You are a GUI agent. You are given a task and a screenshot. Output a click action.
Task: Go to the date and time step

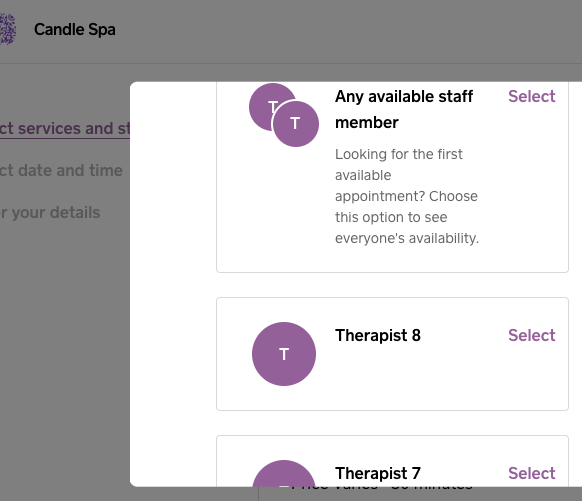61,170
